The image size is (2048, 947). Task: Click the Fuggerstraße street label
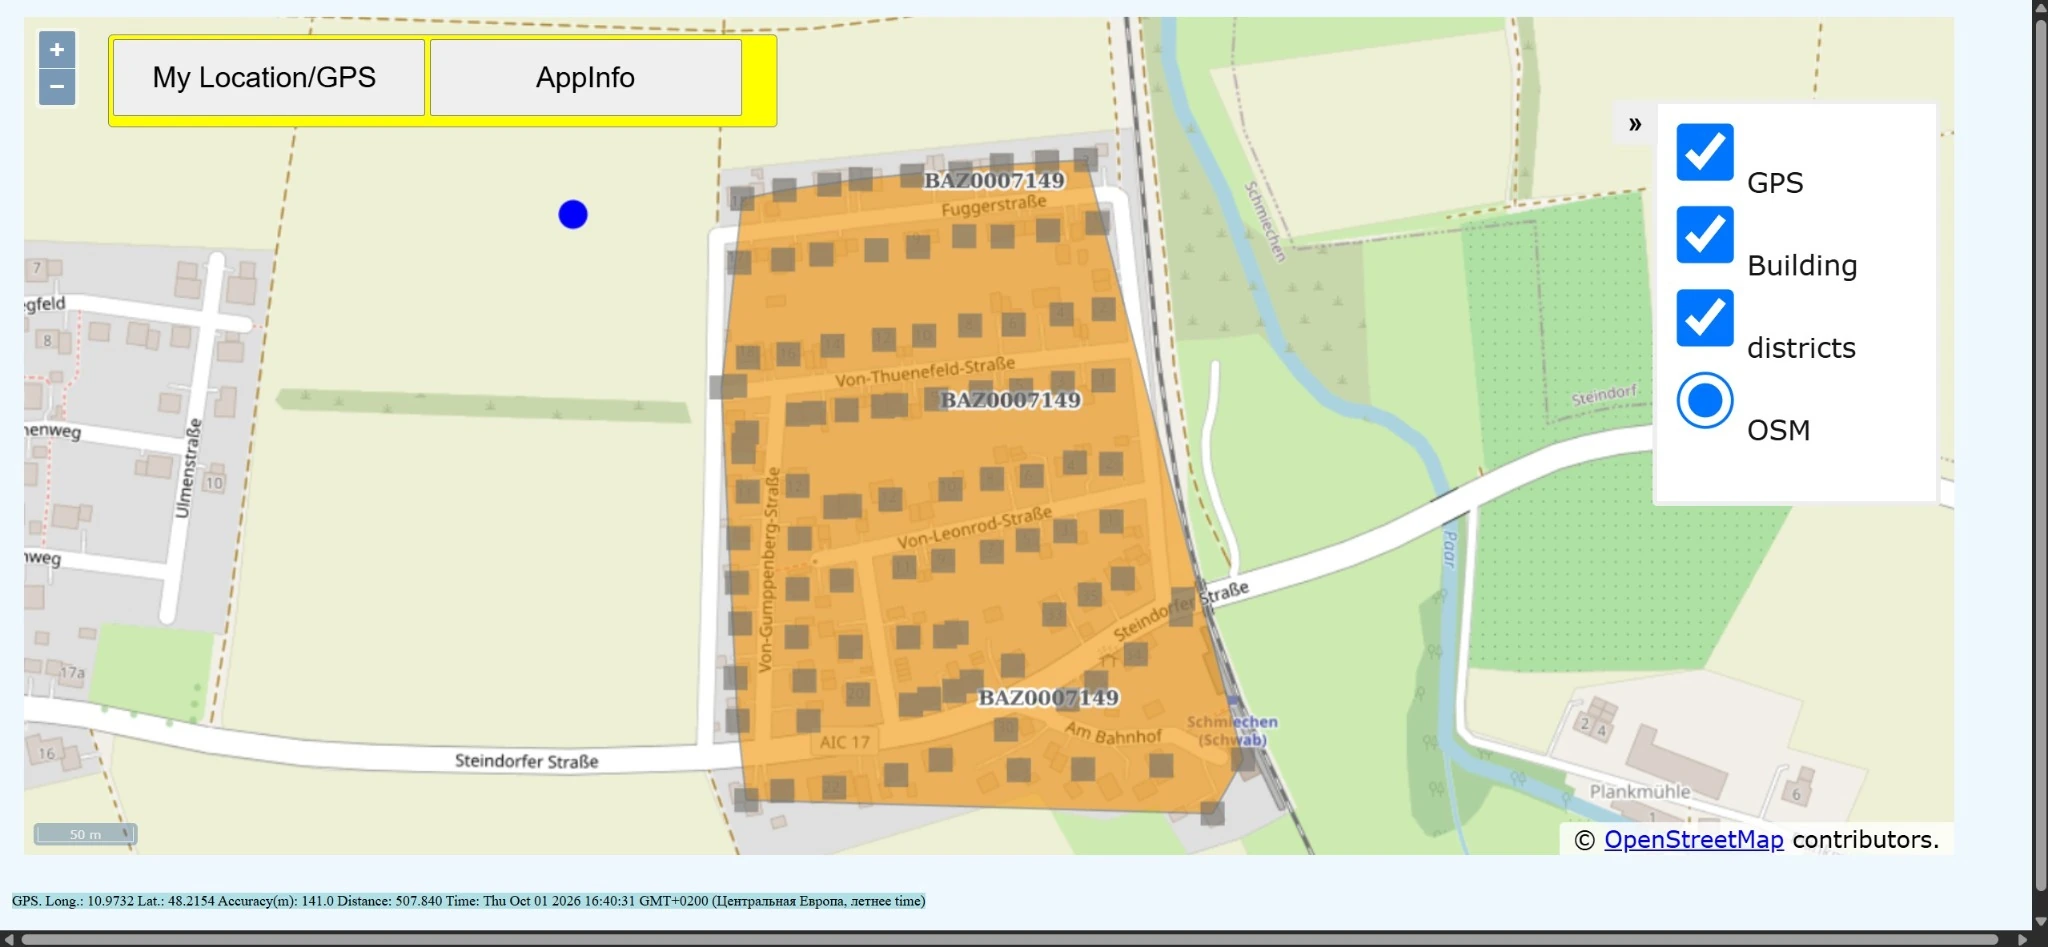point(993,205)
